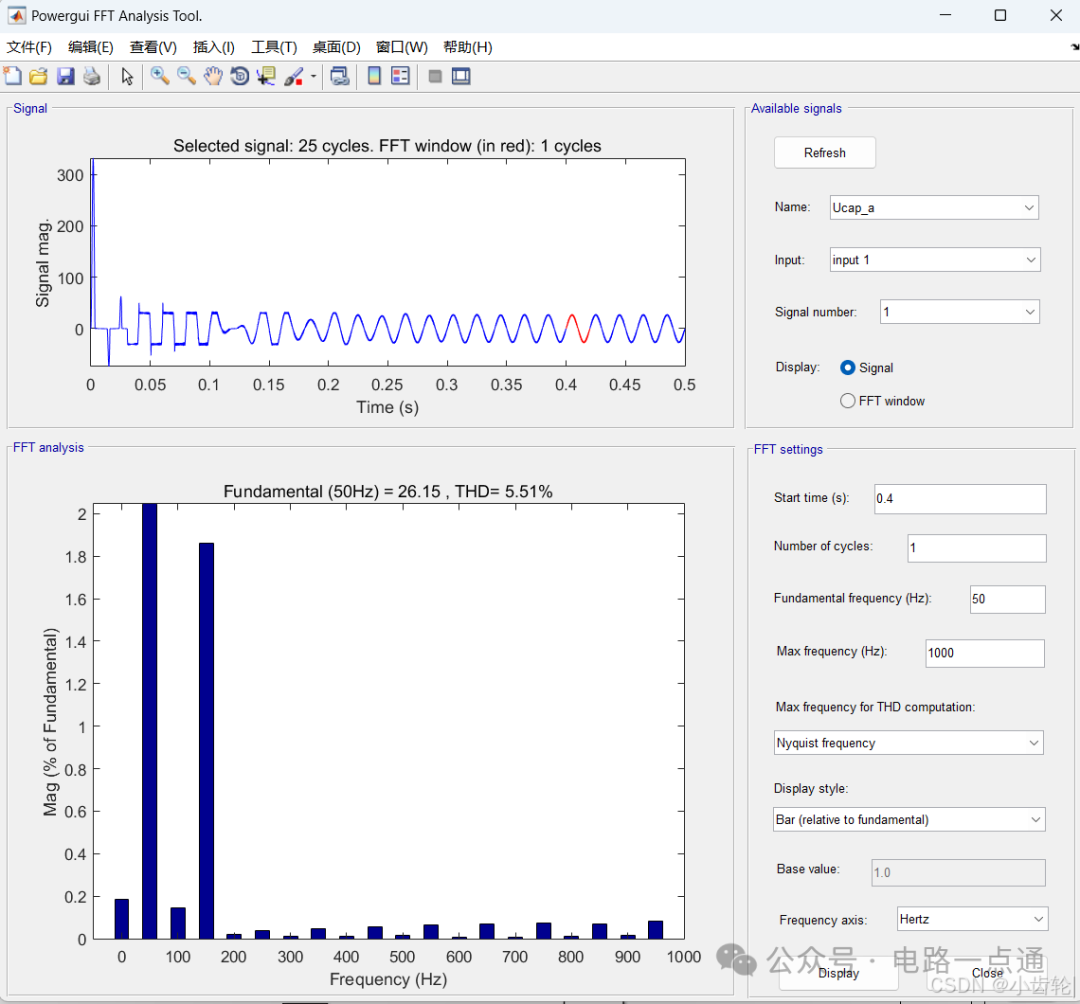Save the figure with the floppy disk icon
Viewport: 1080px width, 1004px height.
pos(65,76)
